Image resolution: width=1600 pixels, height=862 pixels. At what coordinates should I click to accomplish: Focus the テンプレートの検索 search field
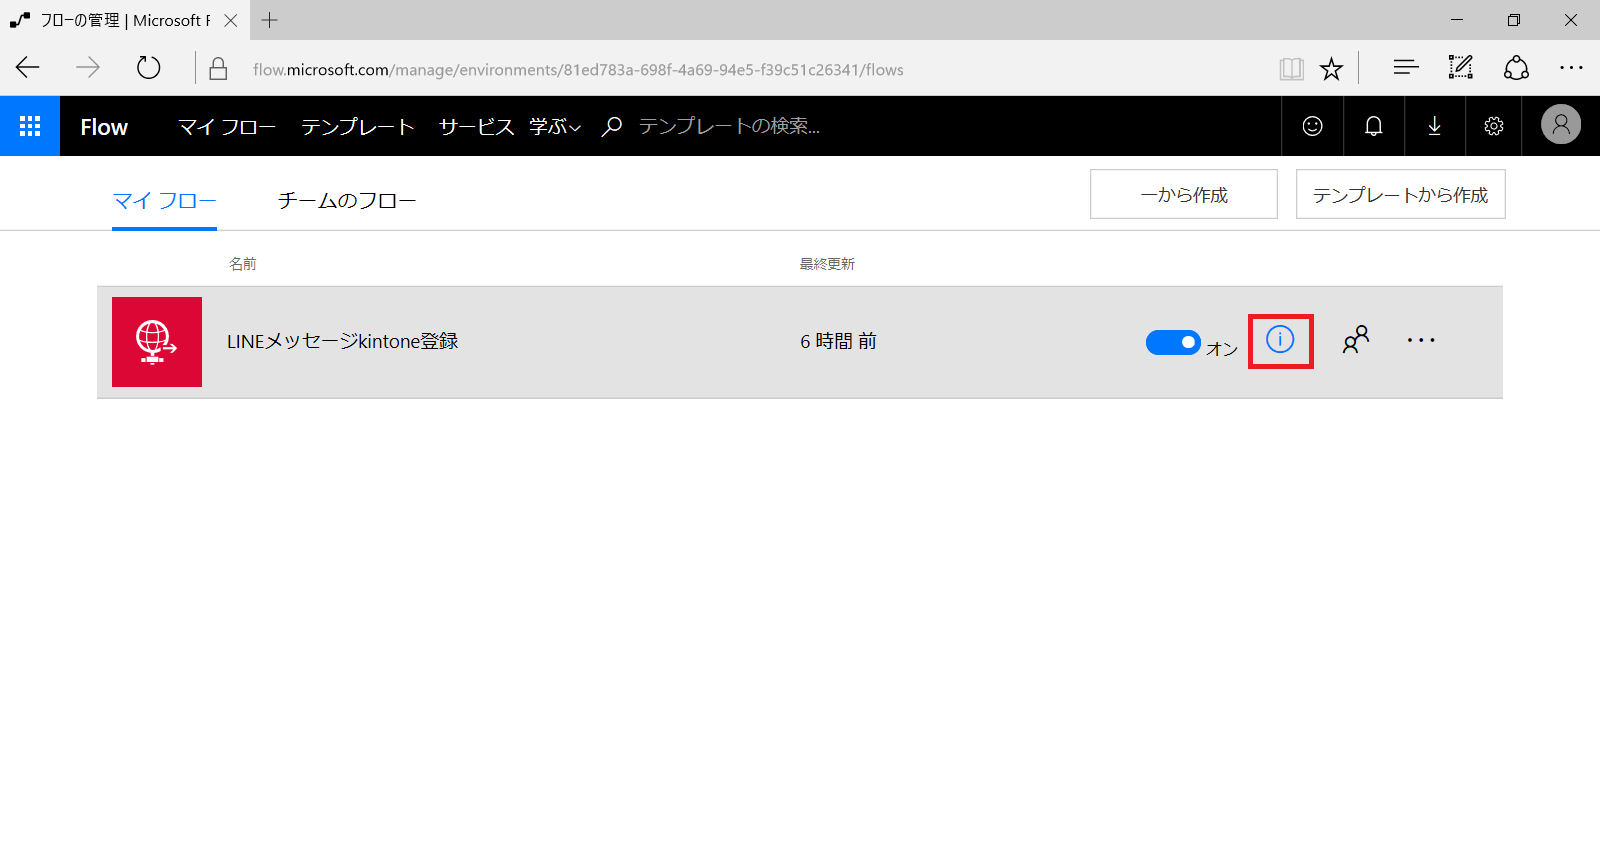tap(730, 126)
